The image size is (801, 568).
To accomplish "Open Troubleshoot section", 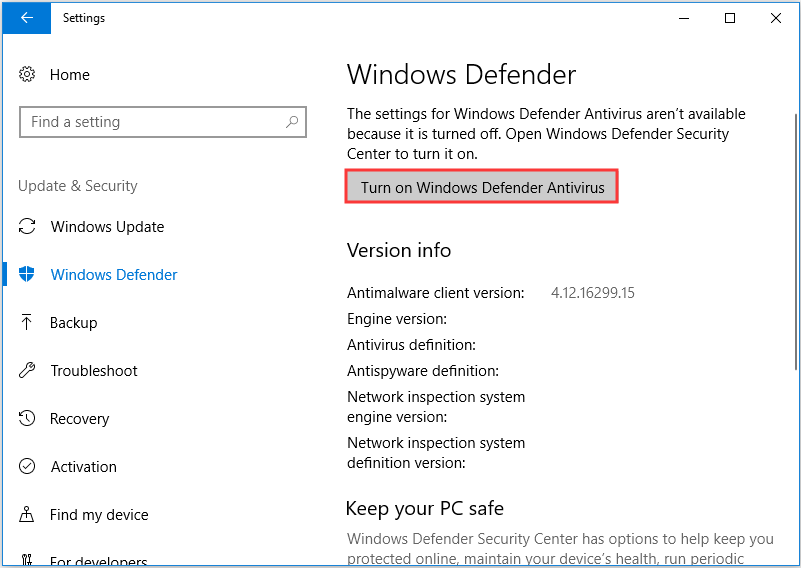I will [x=94, y=371].
